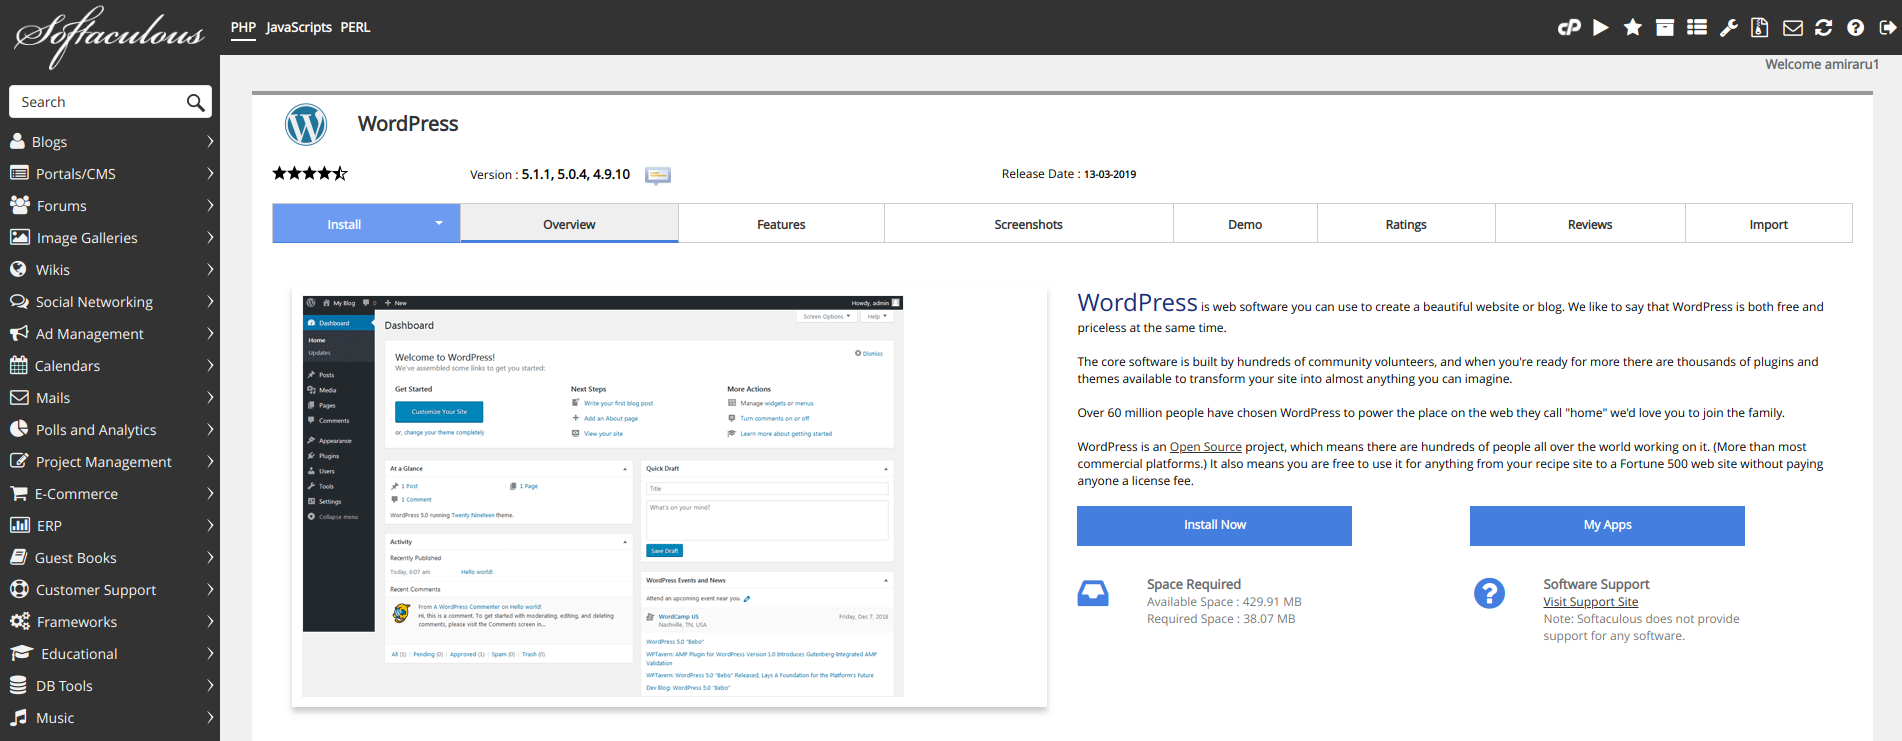
Task: Expand Customer Support chevron
Action: tap(210, 589)
